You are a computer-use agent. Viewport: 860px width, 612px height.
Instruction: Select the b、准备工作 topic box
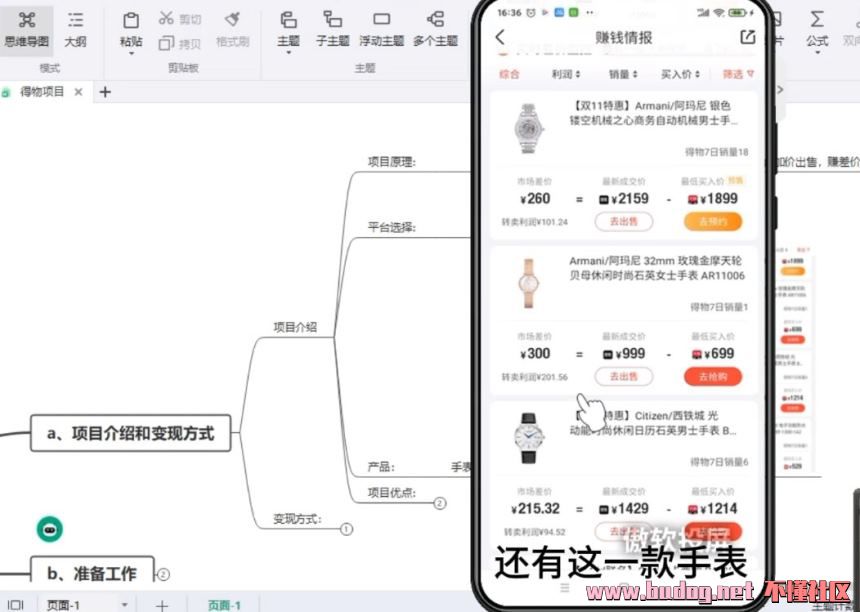click(x=92, y=571)
